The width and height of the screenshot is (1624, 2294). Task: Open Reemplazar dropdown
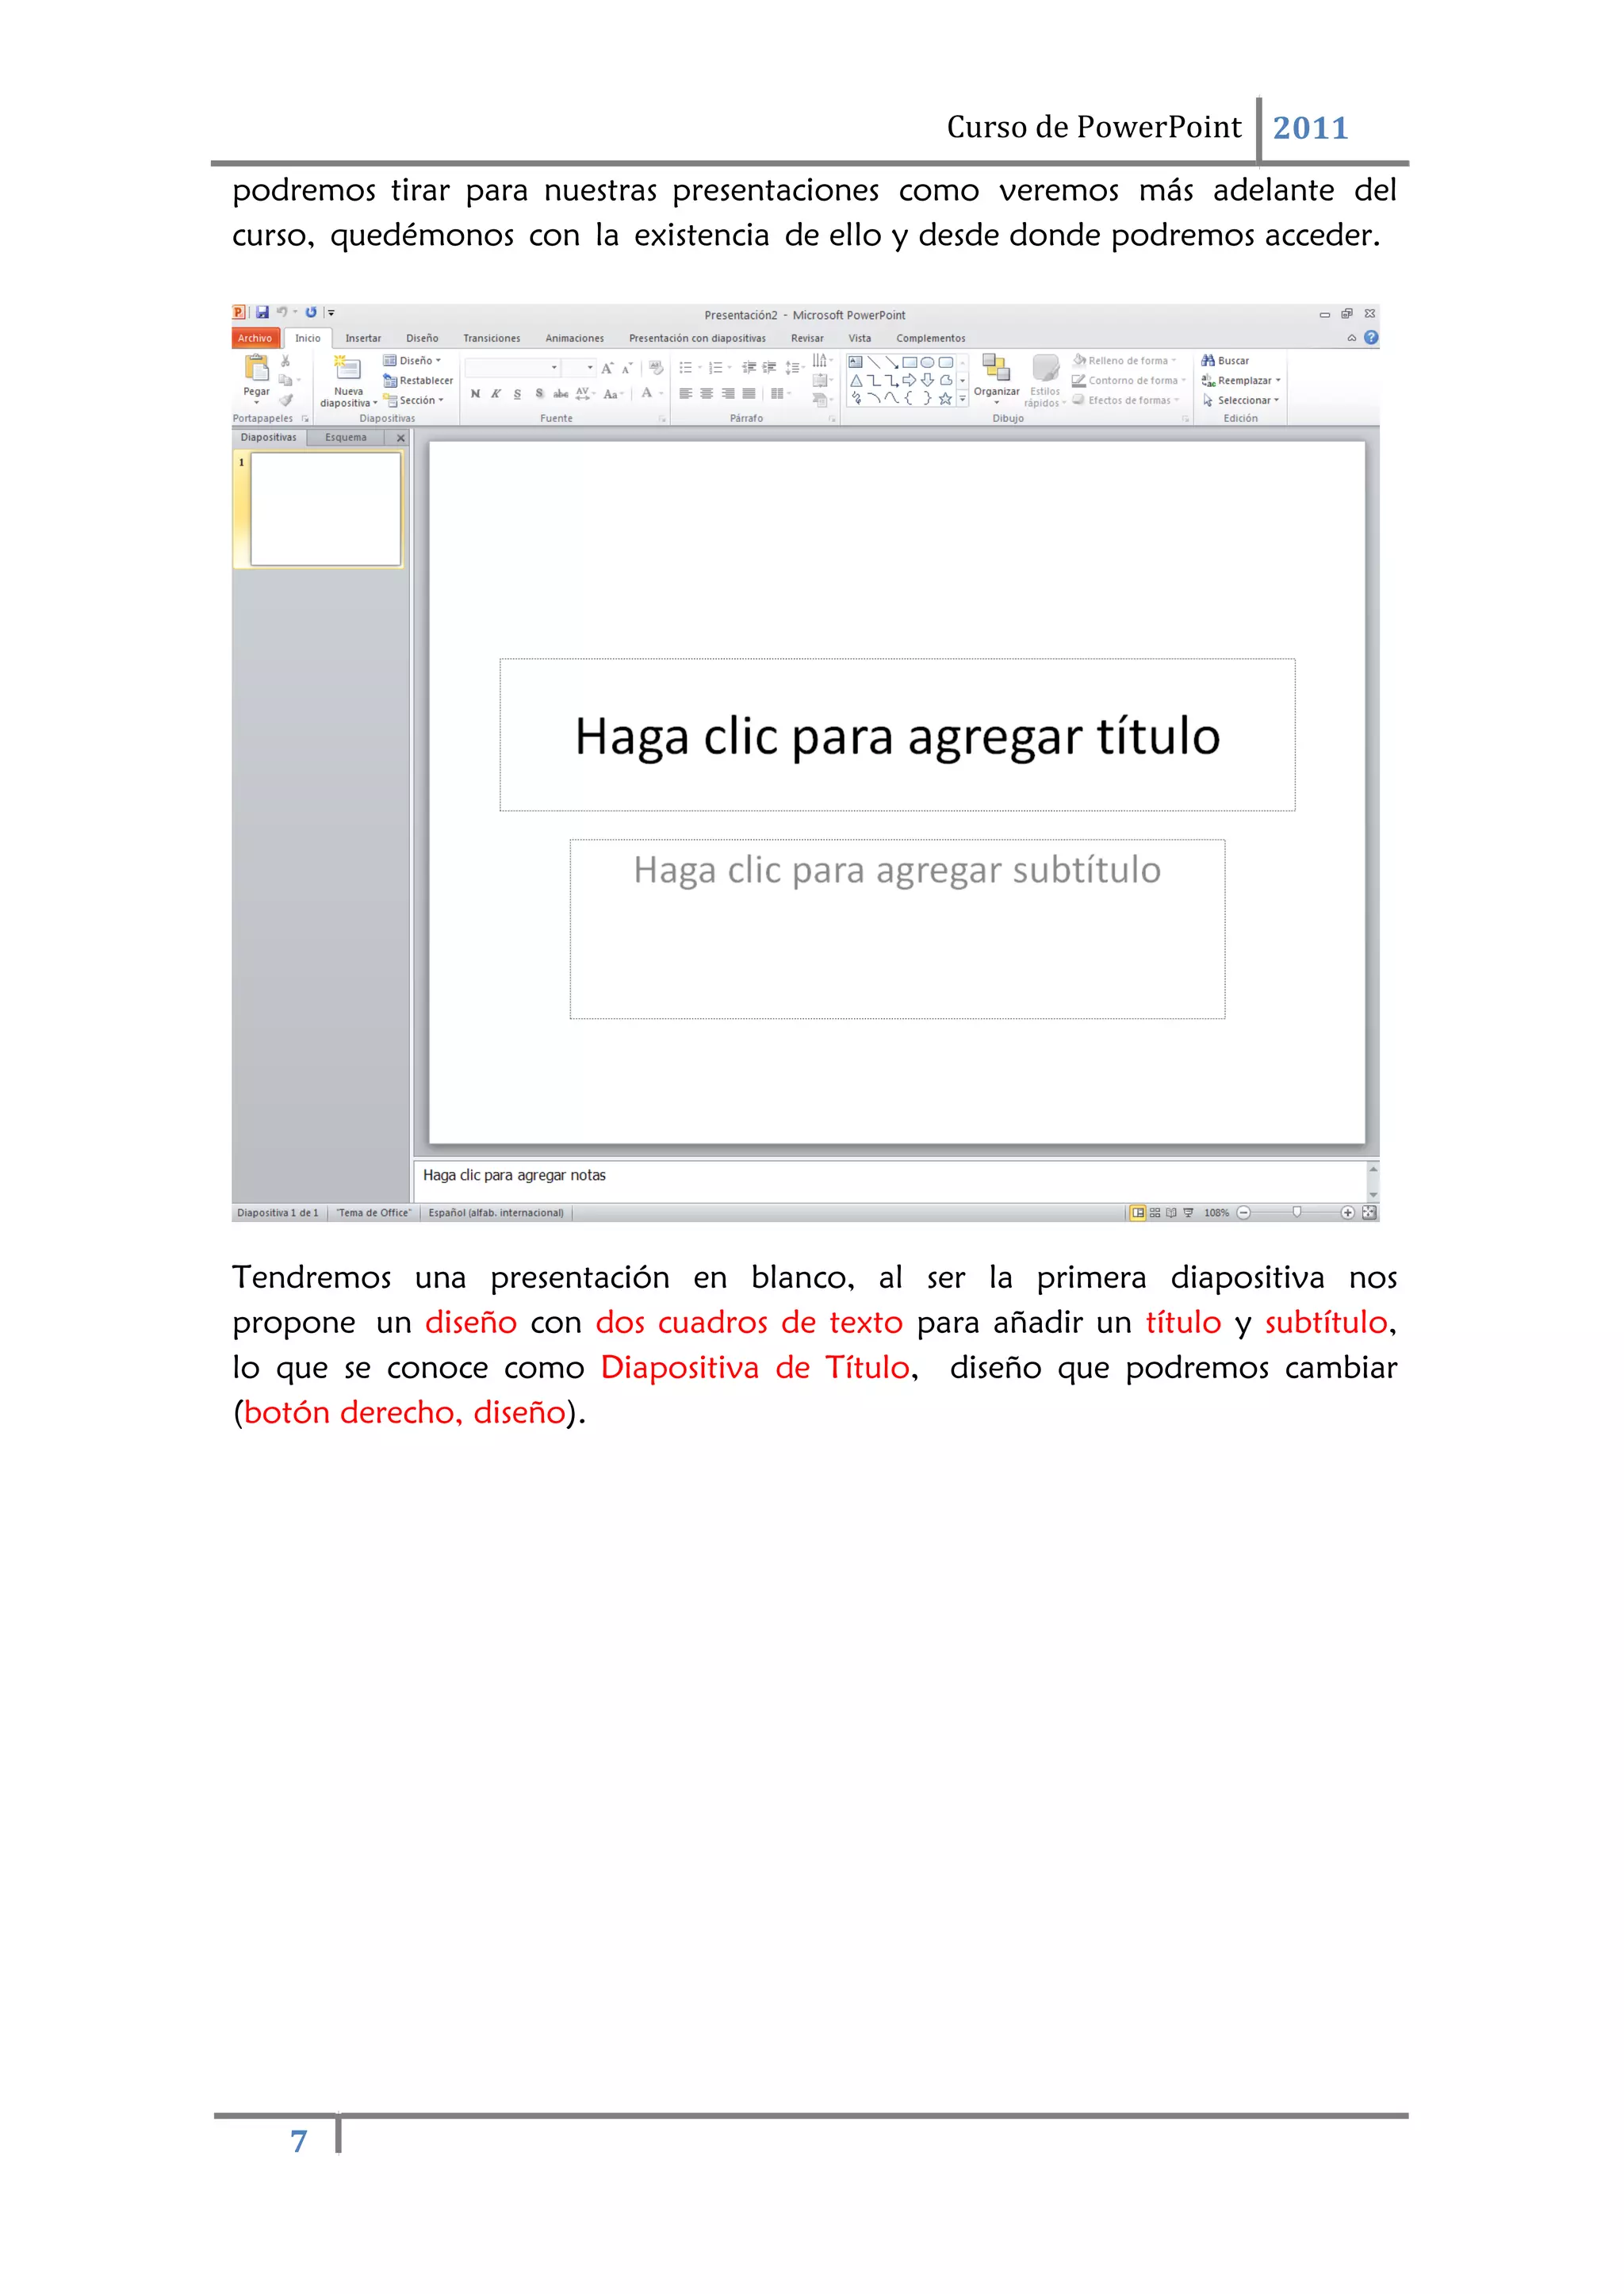coord(1241,380)
